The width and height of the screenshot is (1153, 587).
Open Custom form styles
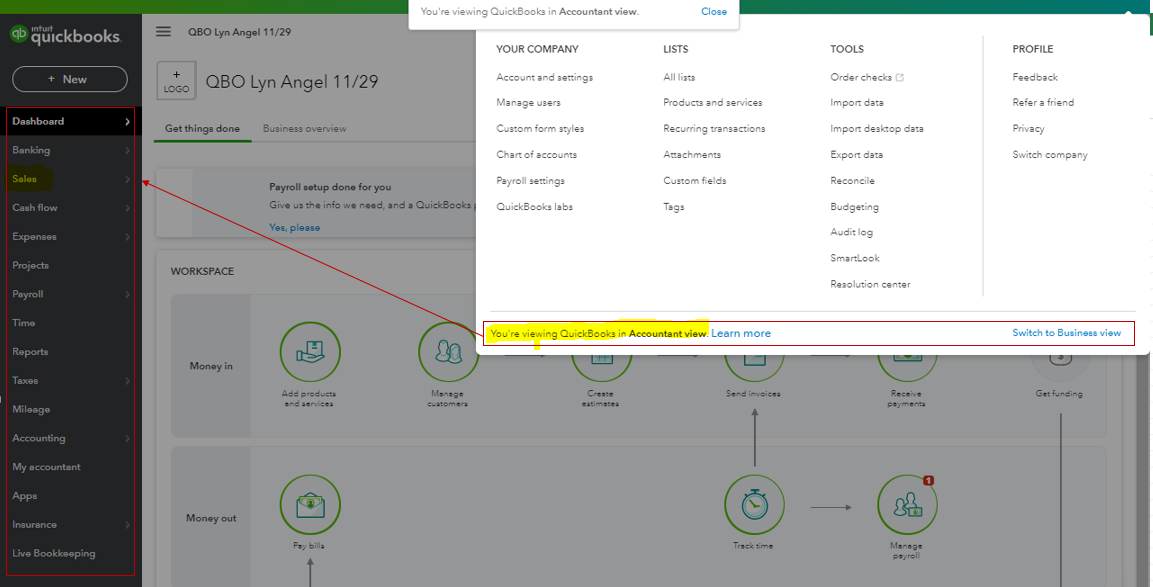click(540, 129)
